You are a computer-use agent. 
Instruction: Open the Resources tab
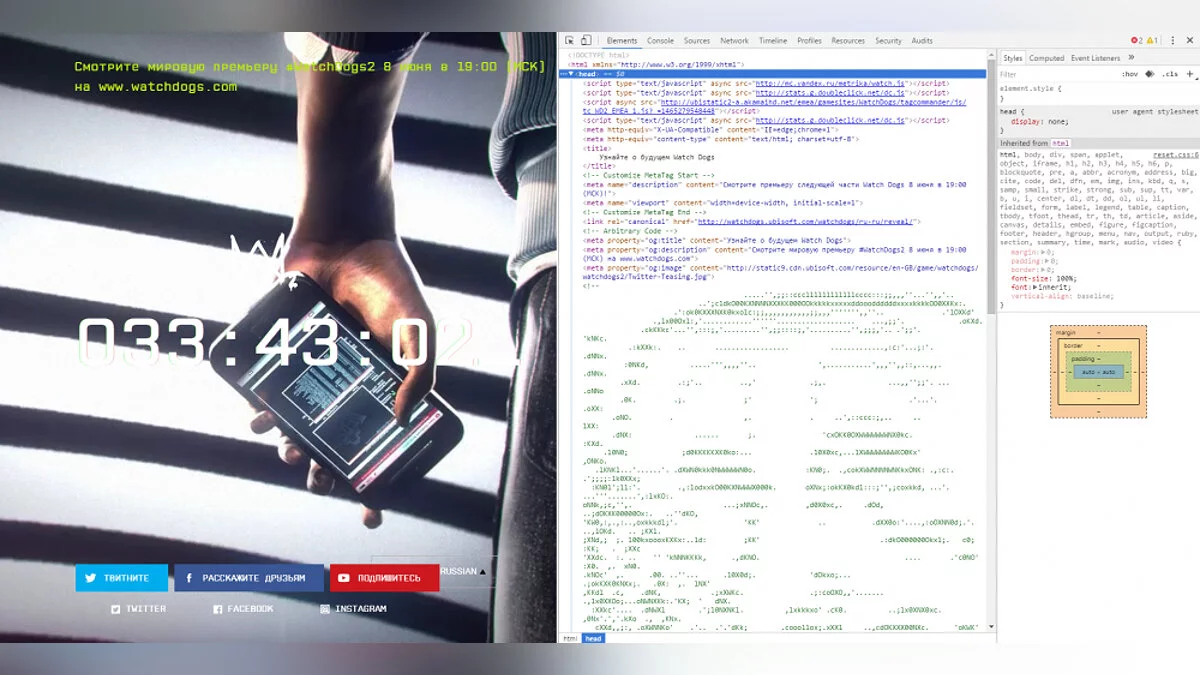point(848,41)
